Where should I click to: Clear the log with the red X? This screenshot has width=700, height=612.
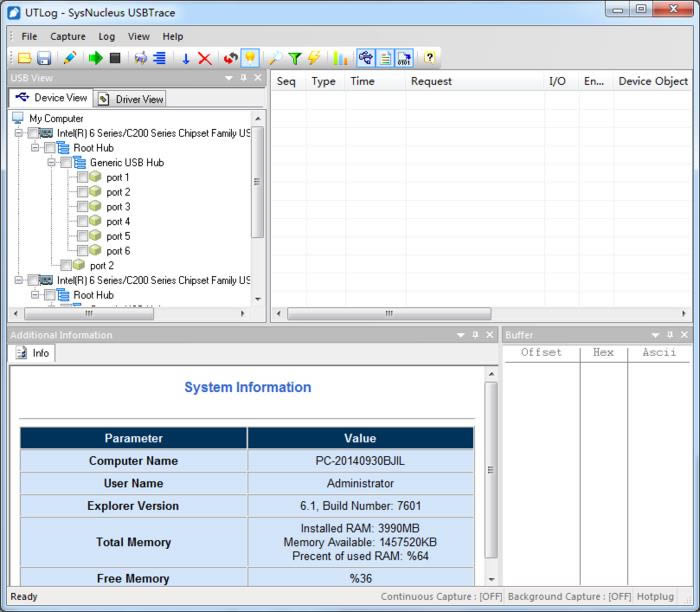(205, 58)
